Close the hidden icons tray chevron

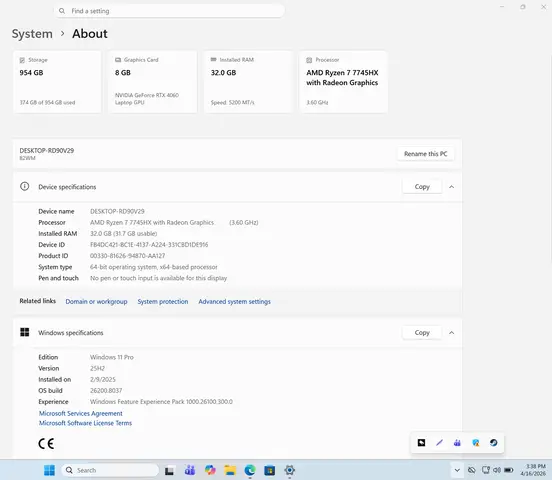pos(457,470)
